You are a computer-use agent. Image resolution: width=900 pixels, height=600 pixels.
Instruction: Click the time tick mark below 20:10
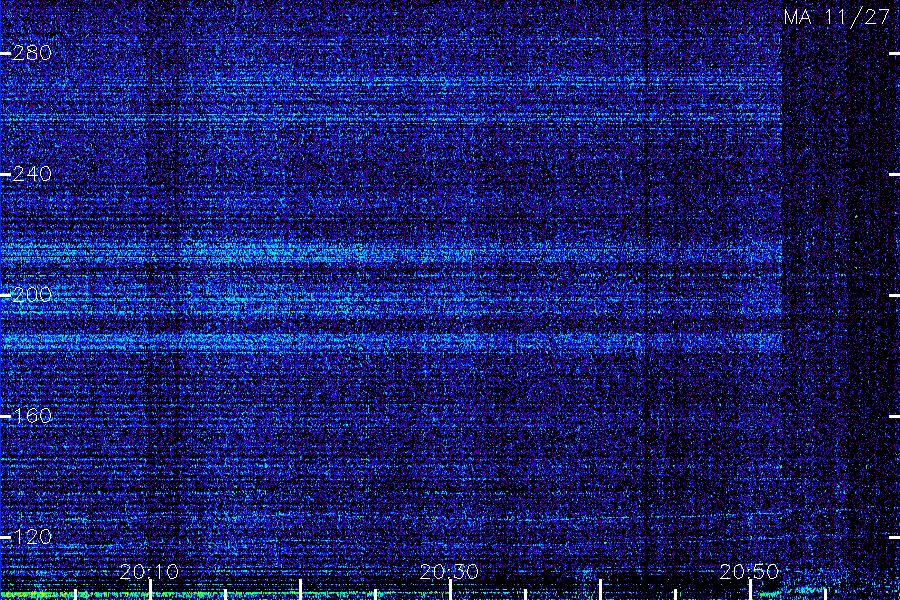point(150,590)
